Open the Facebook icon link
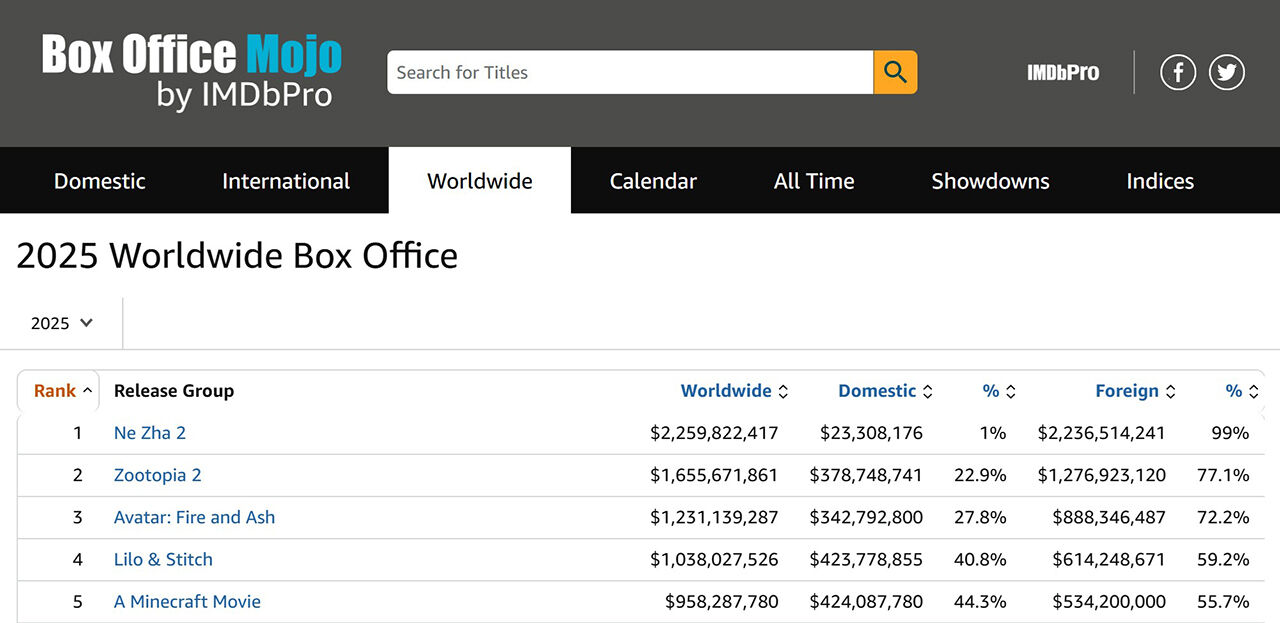1280x623 pixels. pyautogui.click(x=1178, y=72)
